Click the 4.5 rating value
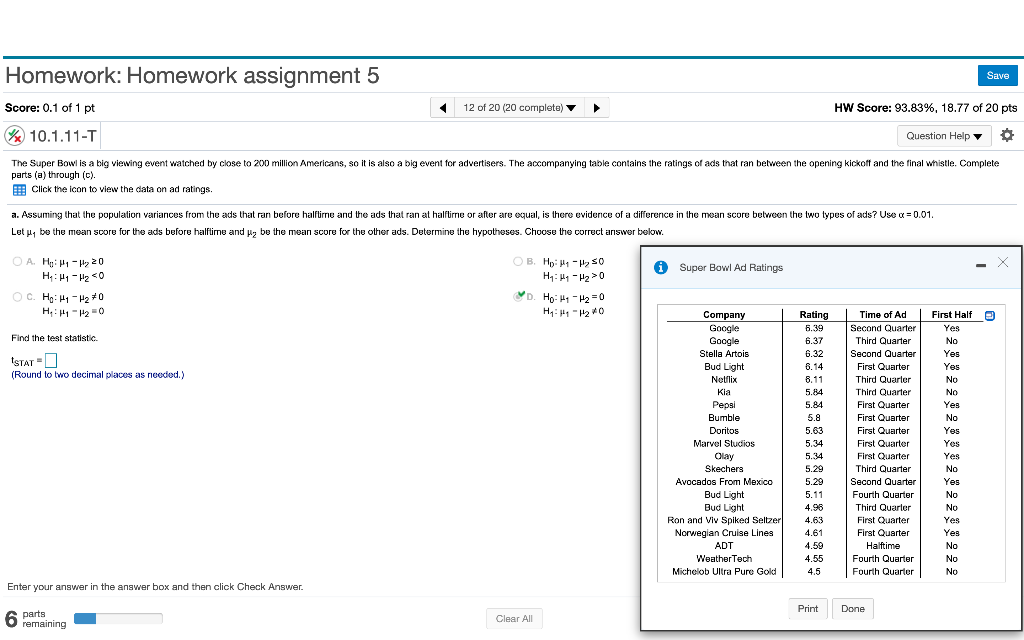The image size is (1024, 640). 814,571
